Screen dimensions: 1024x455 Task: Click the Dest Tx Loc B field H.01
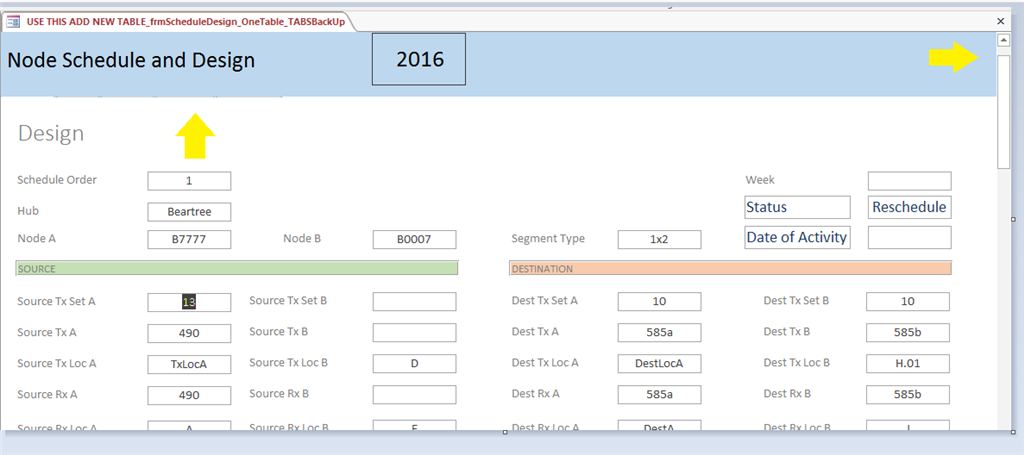908,363
